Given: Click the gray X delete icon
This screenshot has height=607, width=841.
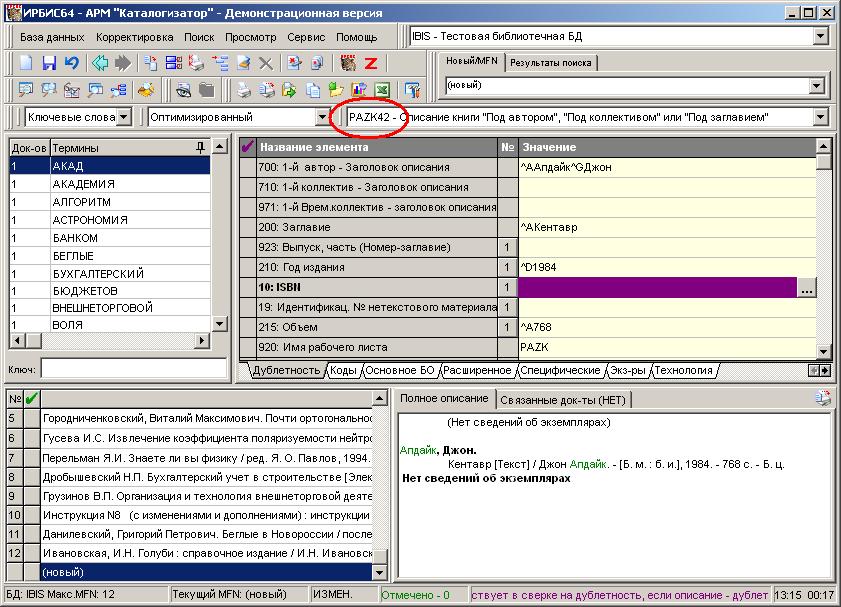Looking at the screenshot, I should click(266, 63).
